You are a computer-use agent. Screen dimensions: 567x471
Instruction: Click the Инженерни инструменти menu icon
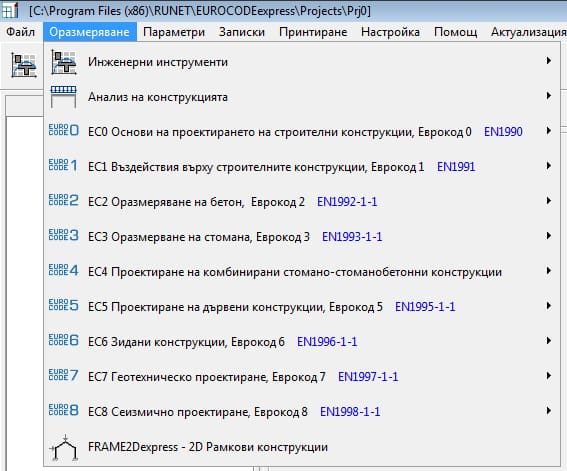64,62
